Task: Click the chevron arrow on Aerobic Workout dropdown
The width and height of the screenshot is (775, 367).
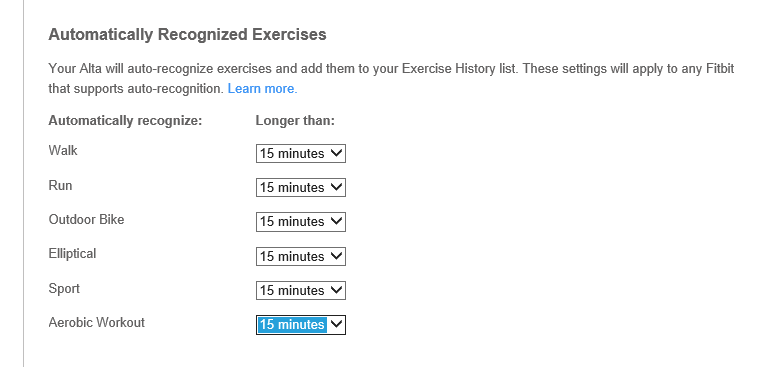Action: 336,325
